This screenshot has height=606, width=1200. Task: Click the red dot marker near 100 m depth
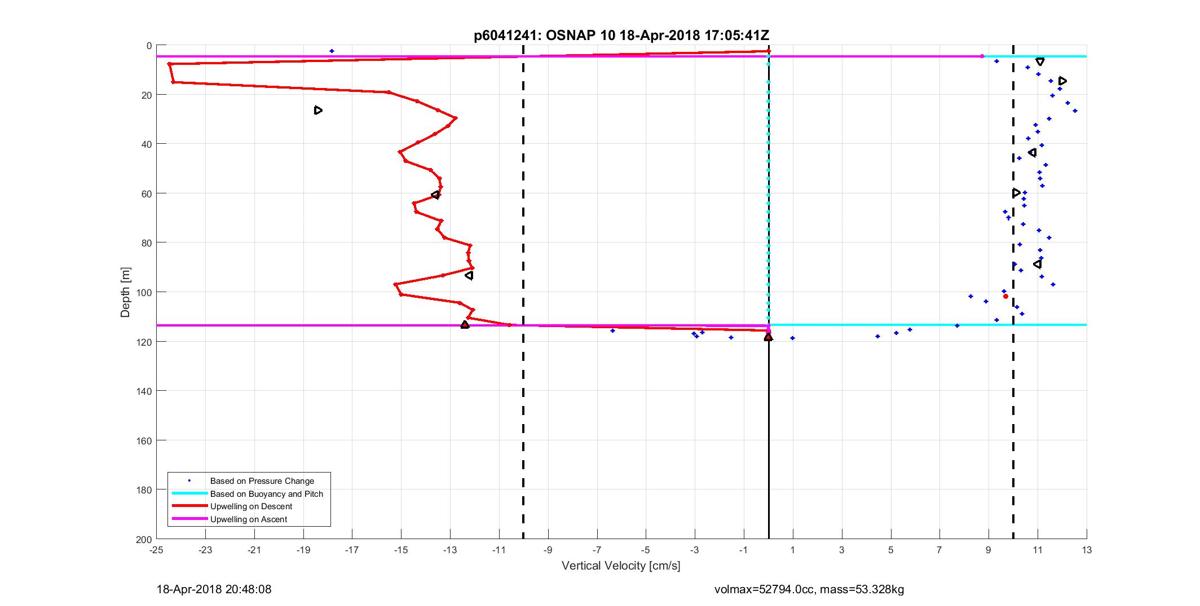[1005, 296]
